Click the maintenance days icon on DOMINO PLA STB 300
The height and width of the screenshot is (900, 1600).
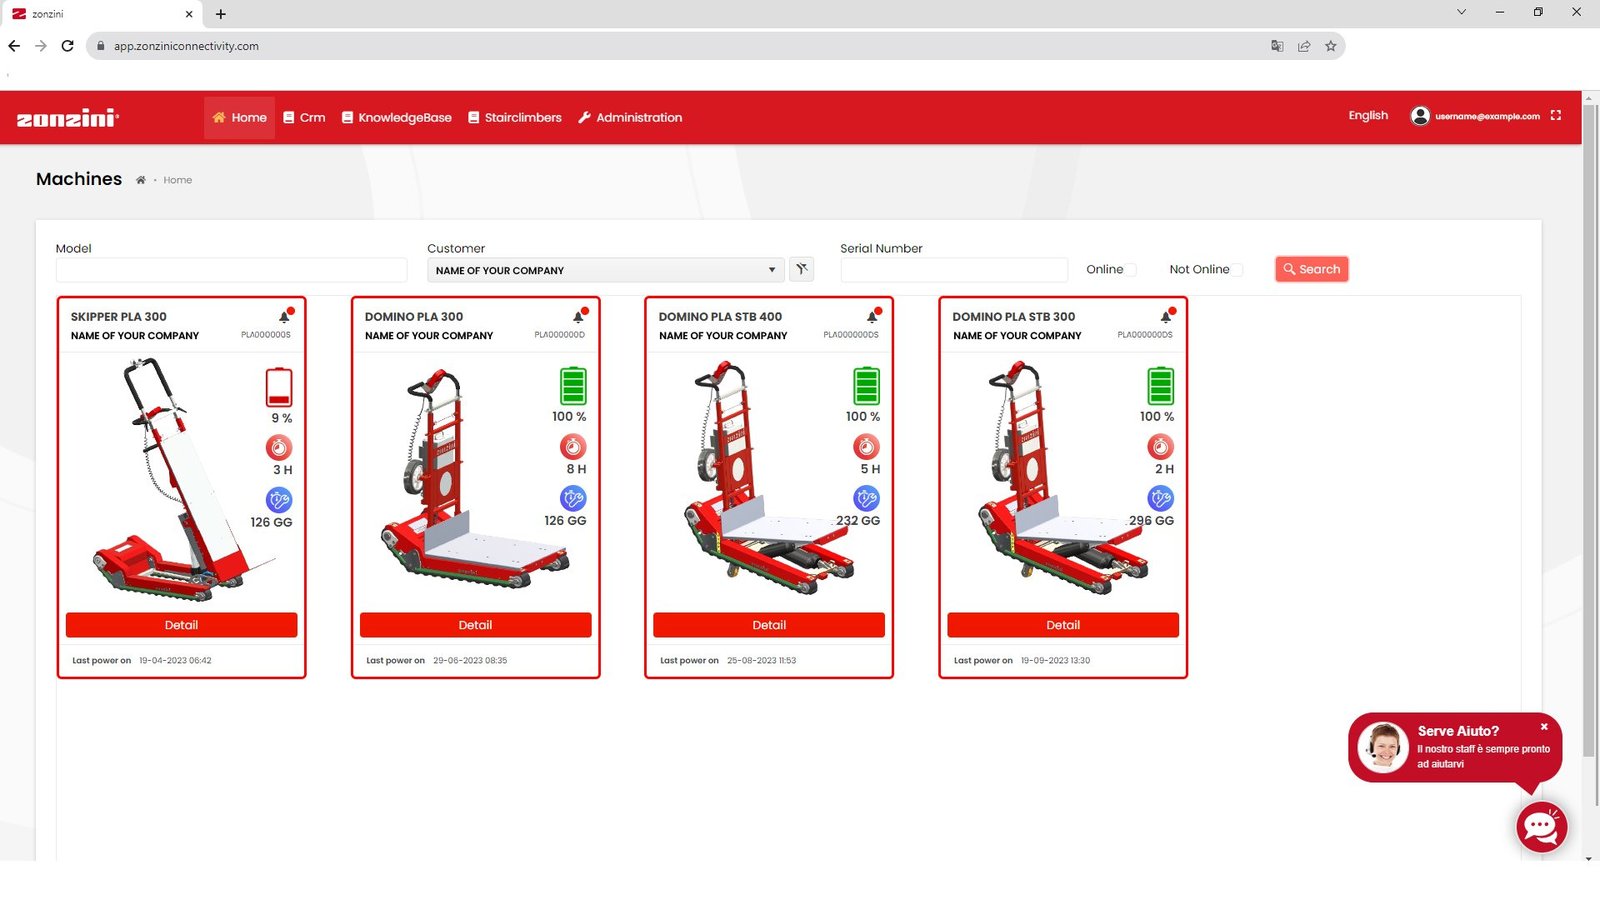[x=1160, y=498]
